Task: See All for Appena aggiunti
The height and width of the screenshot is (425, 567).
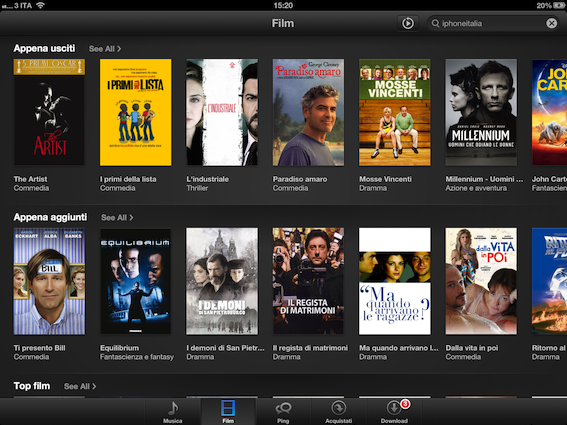Action: click(117, 218)
